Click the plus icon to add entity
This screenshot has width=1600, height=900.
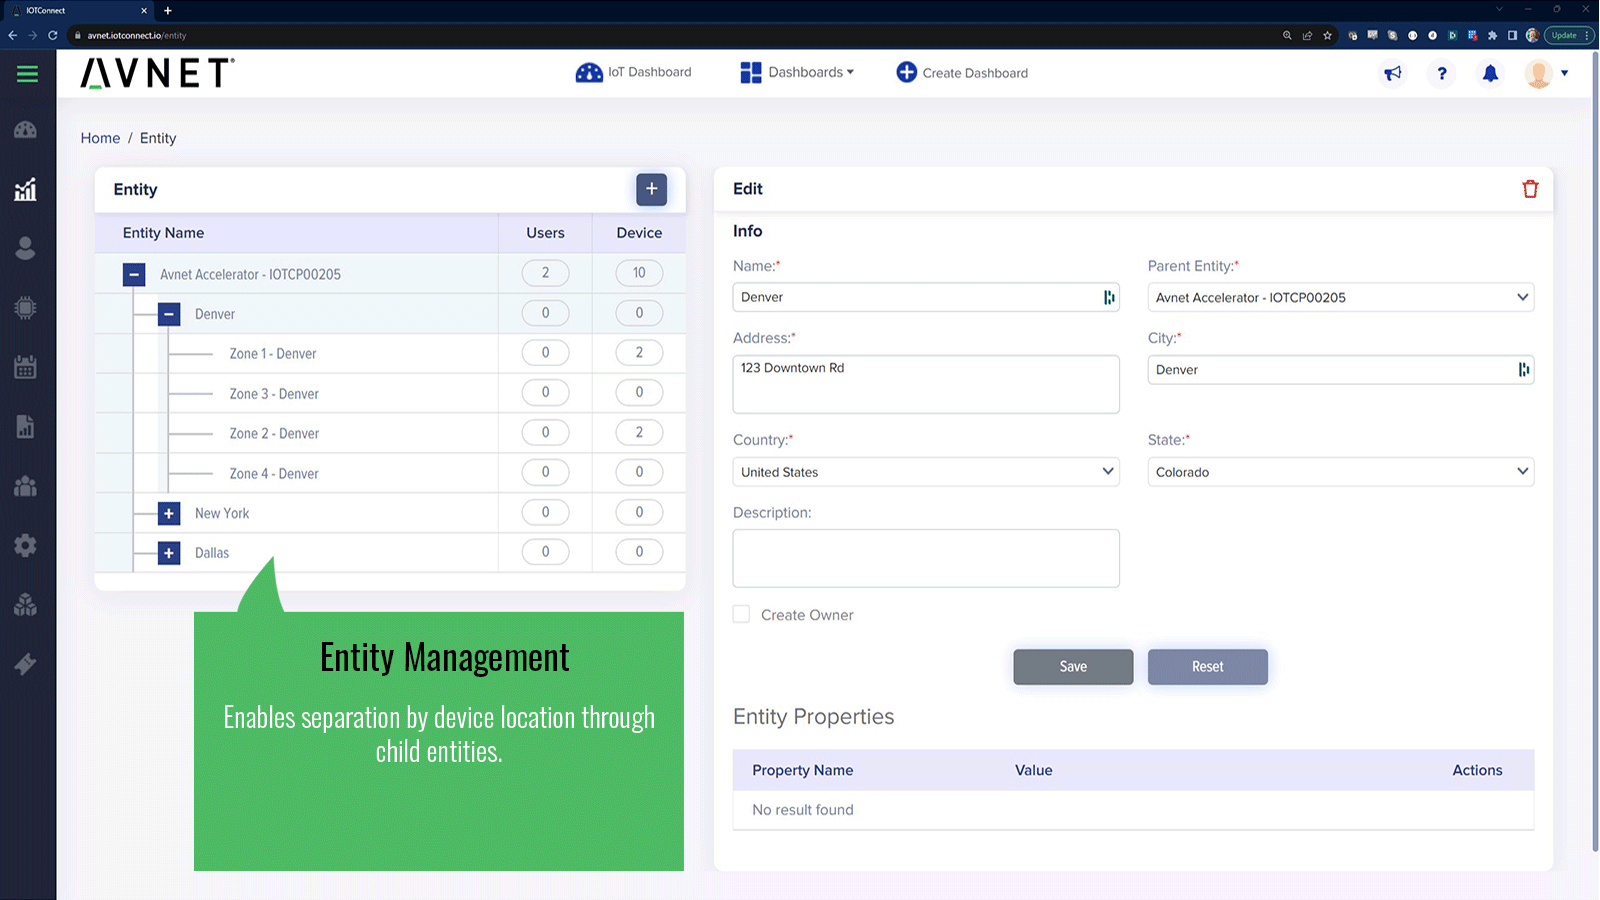[x=651, y=189]
